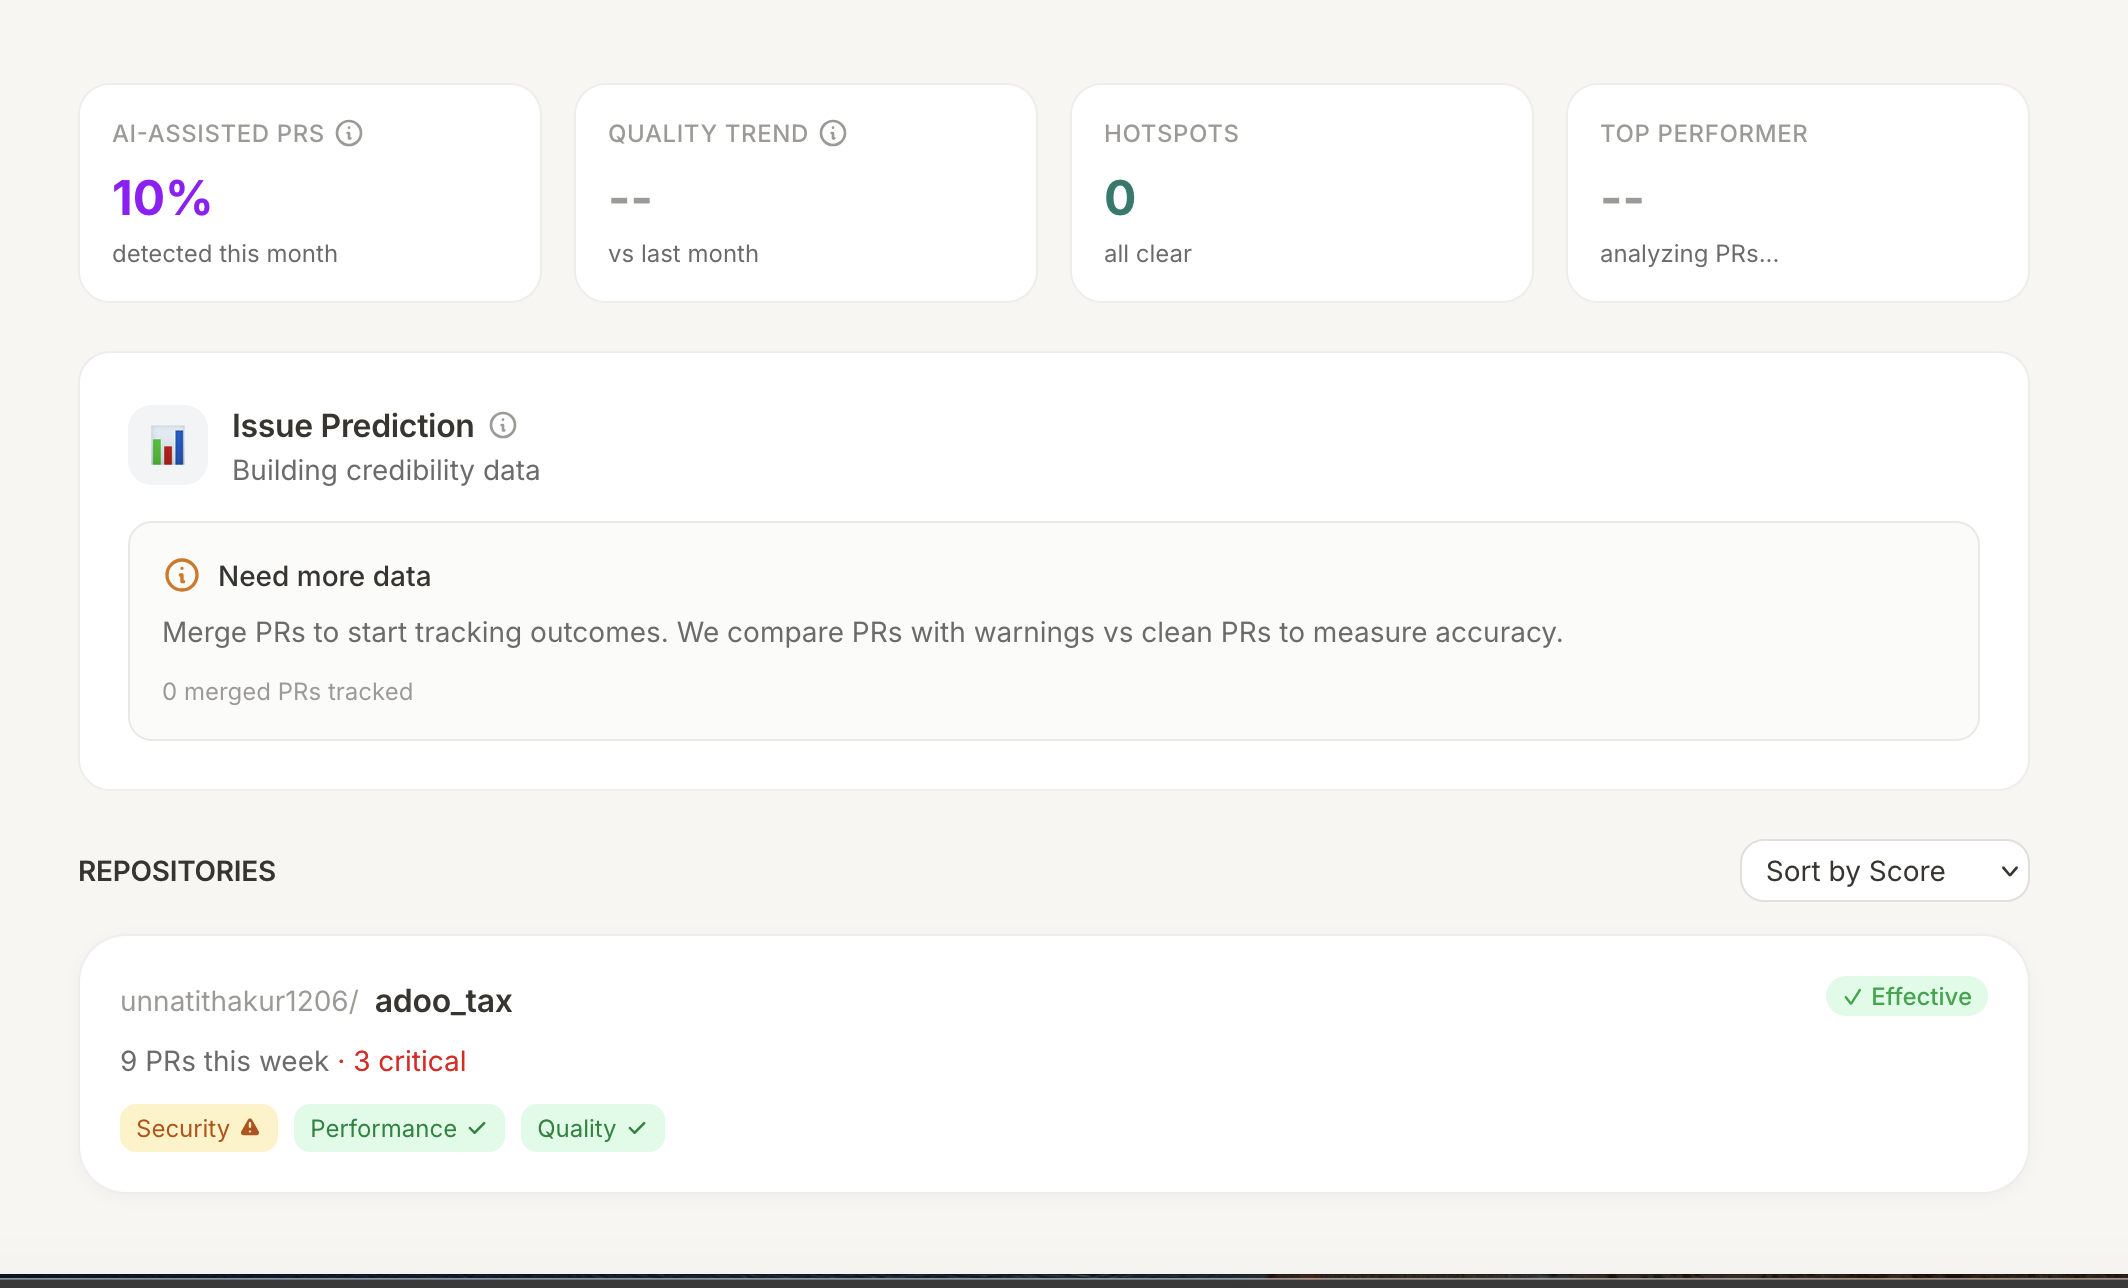Click the Quality checkmark icon
This screenshot has height=1288, width=2128.
tap(637, 1127)
